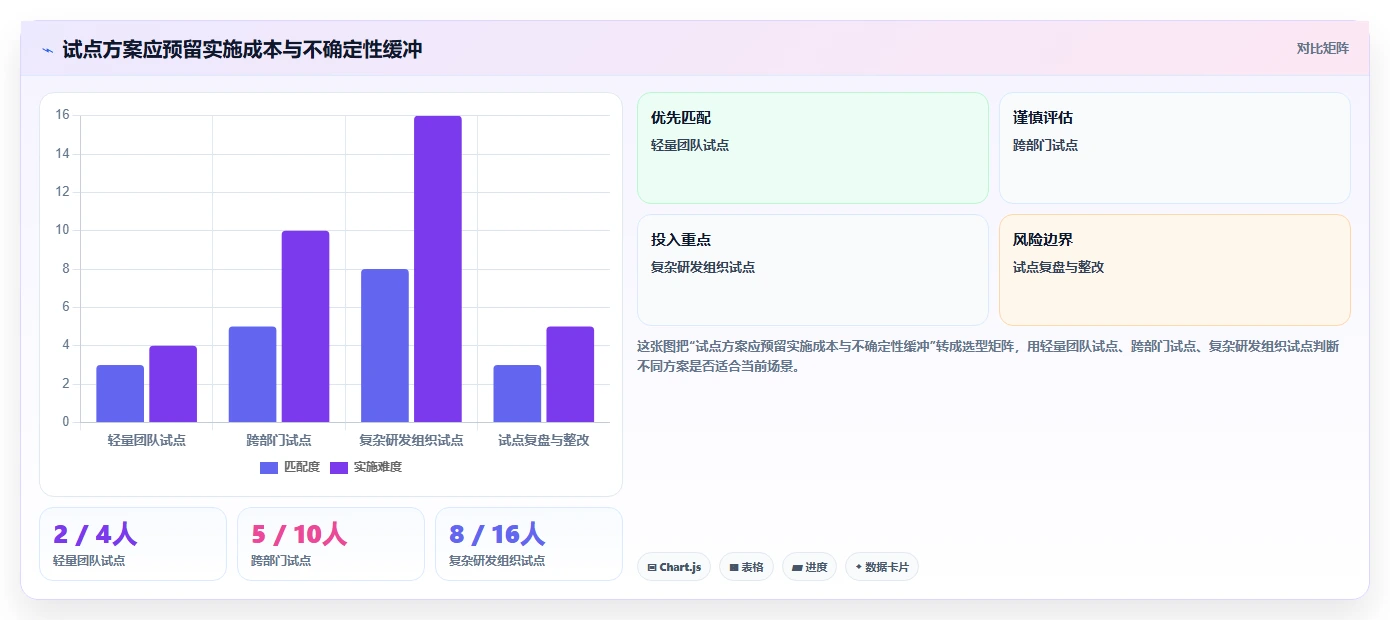1390x620 pixels.
Task: Click the 数据卡片 tag sparkle icon
Action: coord(859,567)
